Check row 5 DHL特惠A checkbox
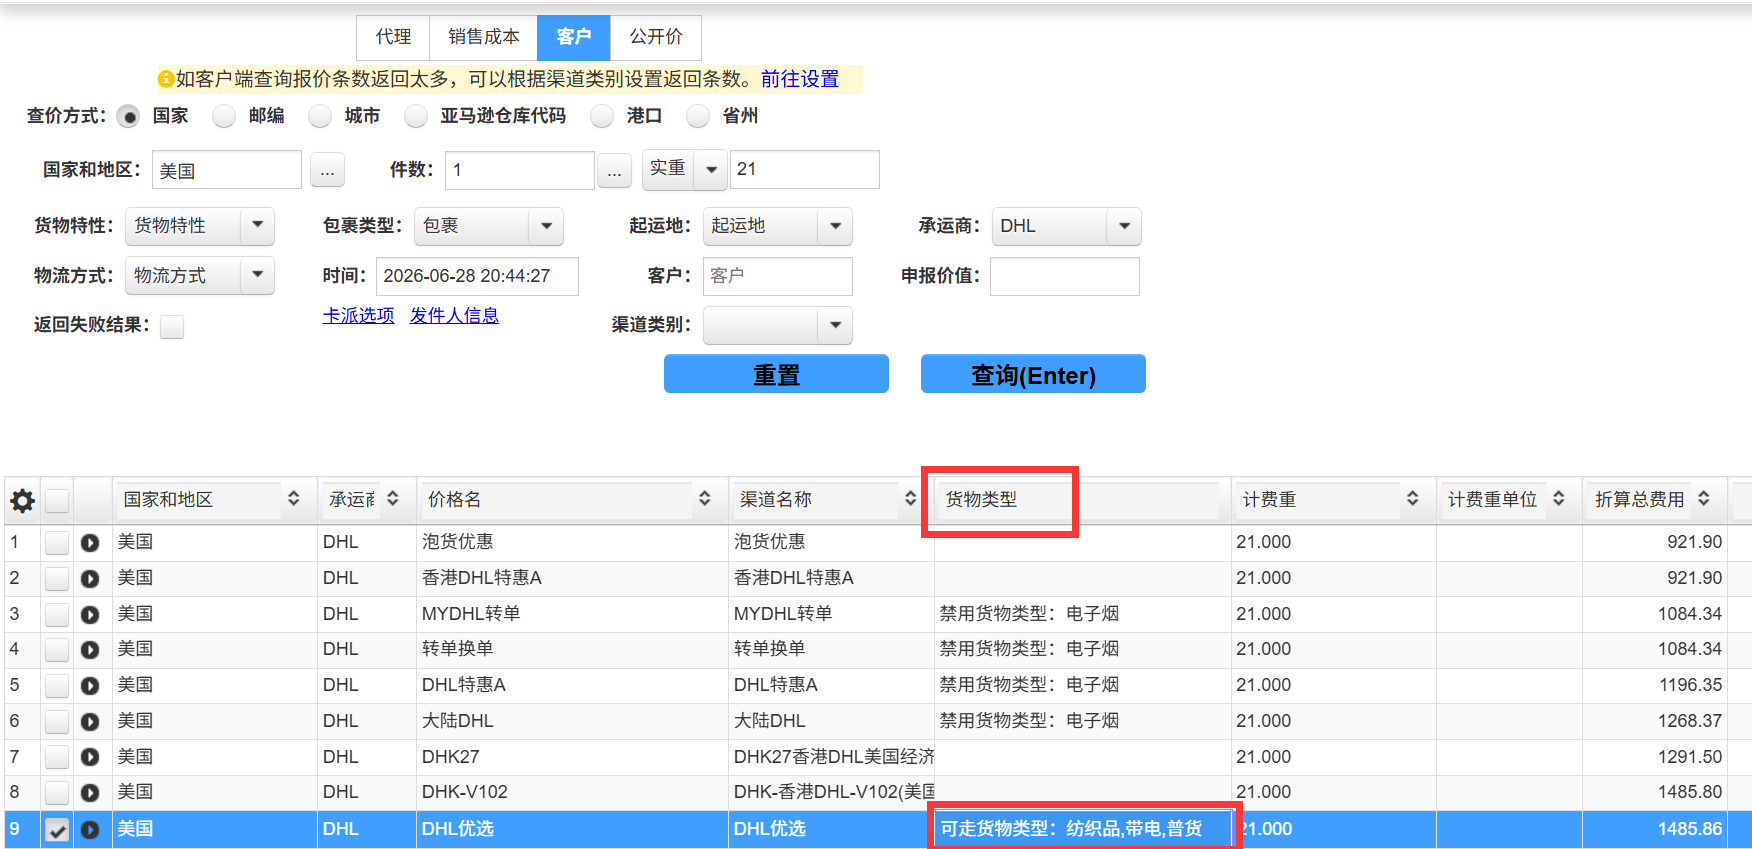The width and height of the screenshot is (1752, 849). 57,685
